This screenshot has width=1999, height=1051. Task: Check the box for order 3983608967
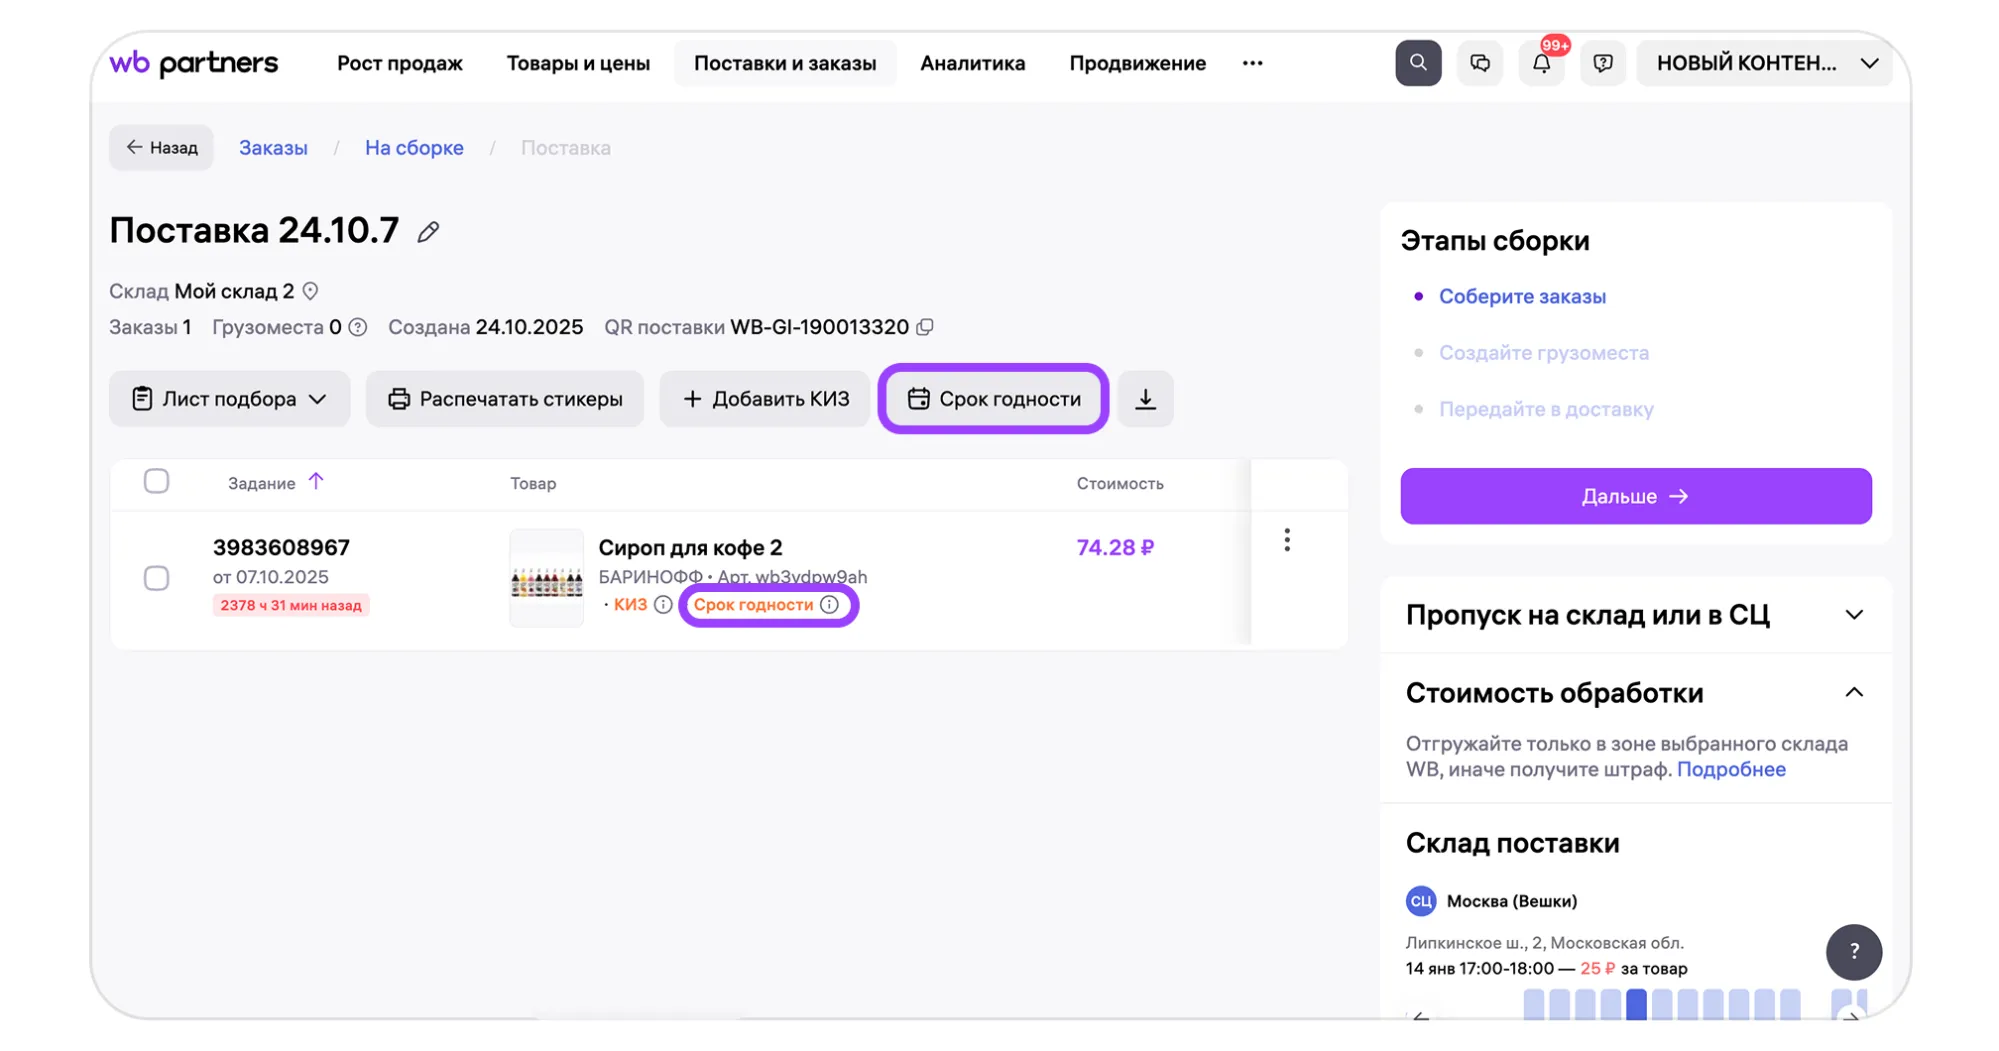tap(156, 578)
